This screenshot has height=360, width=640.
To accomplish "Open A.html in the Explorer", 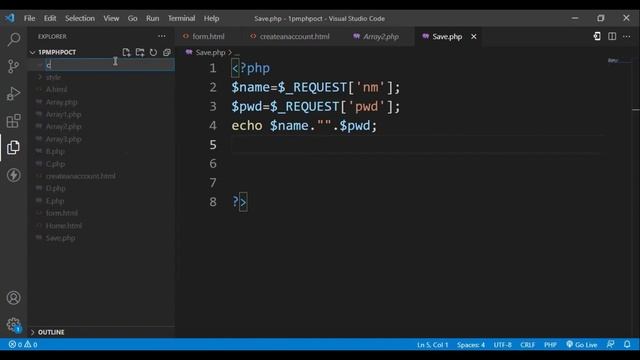I will point(56,89).
